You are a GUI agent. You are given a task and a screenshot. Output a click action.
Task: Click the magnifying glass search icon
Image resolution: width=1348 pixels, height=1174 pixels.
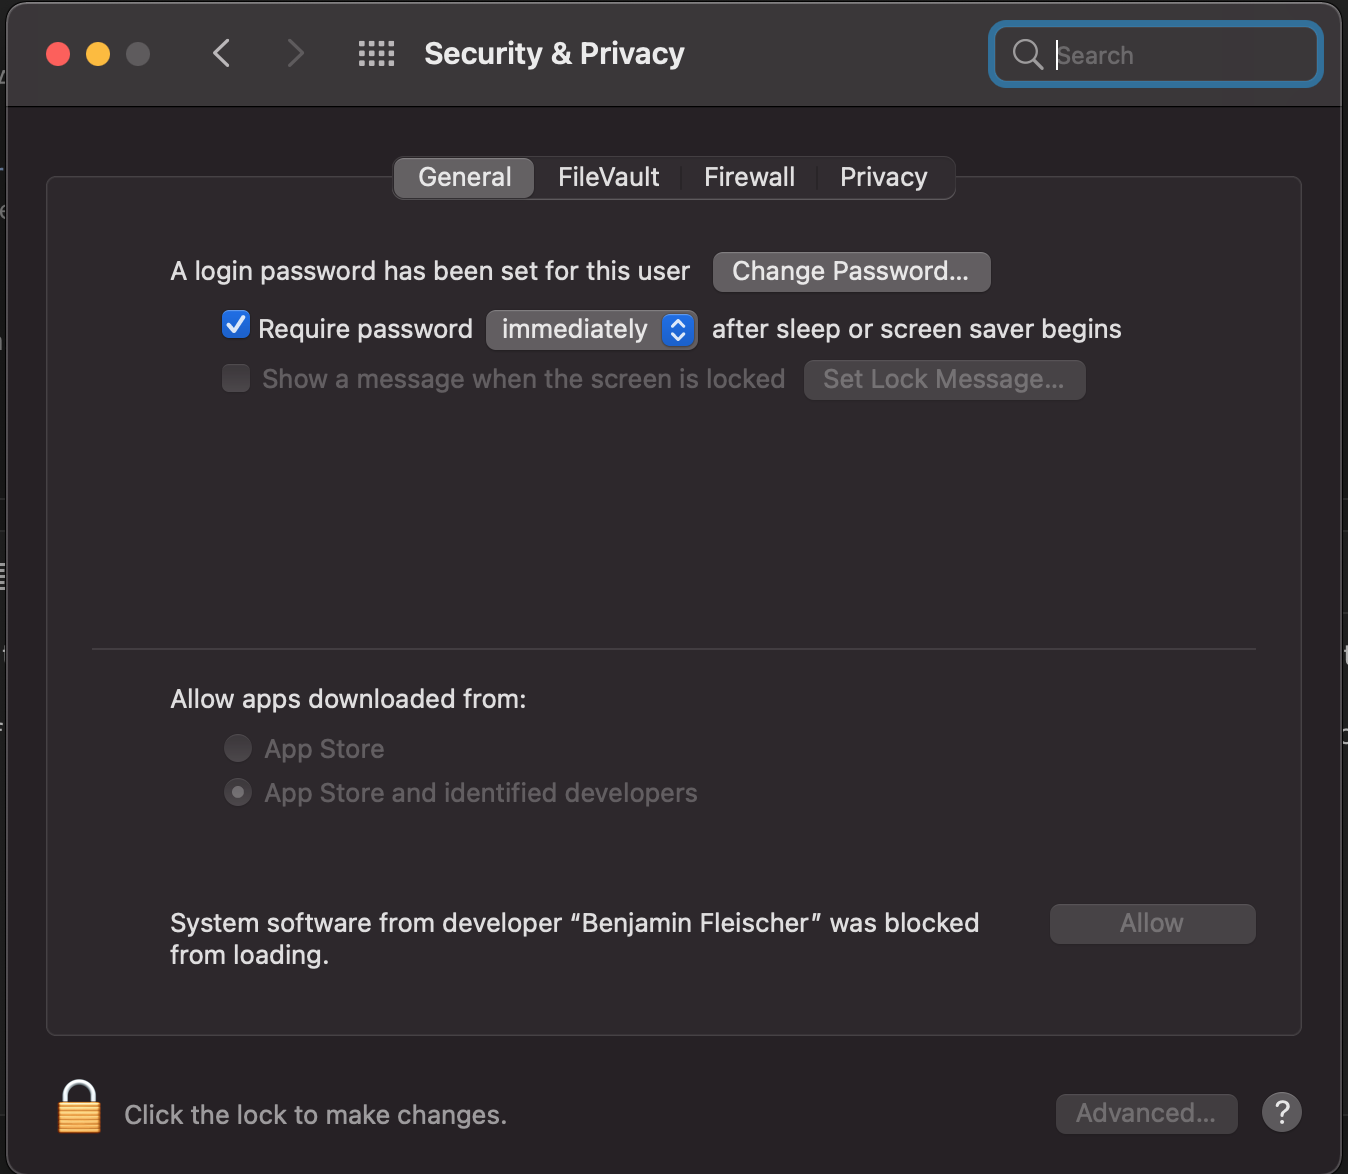[x=1027, y=54]
